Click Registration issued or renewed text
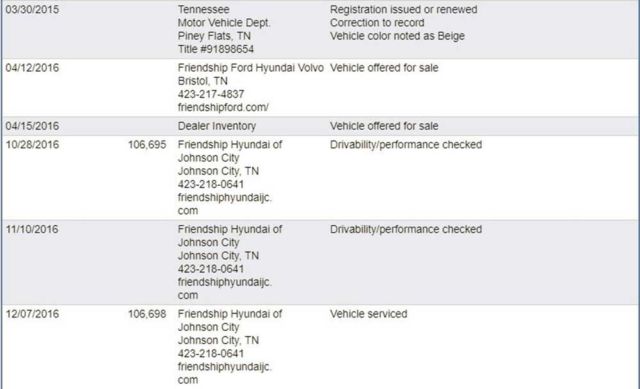640x389 pixels. [403, 9]
